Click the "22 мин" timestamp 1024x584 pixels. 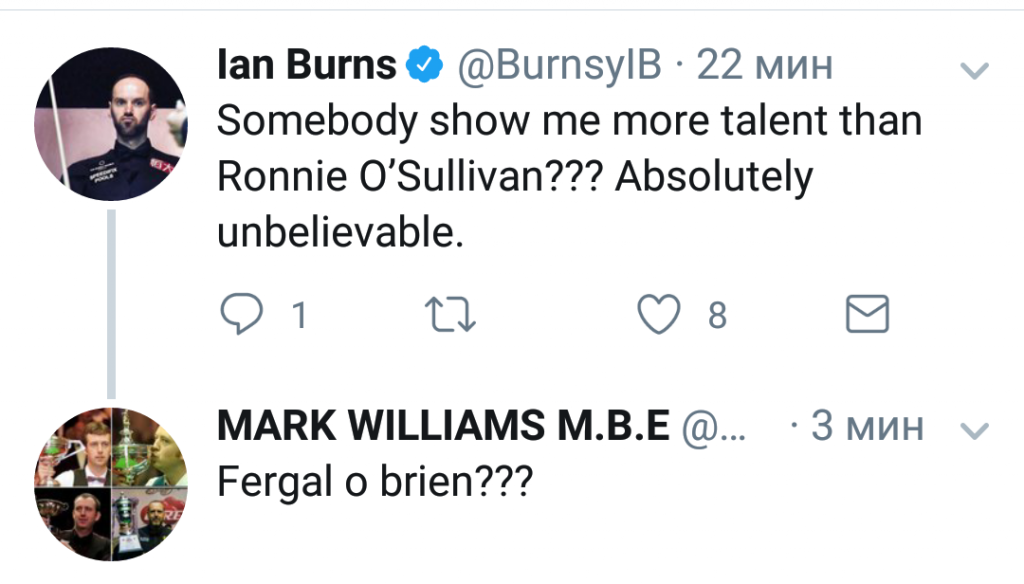(x=764, y=66)
